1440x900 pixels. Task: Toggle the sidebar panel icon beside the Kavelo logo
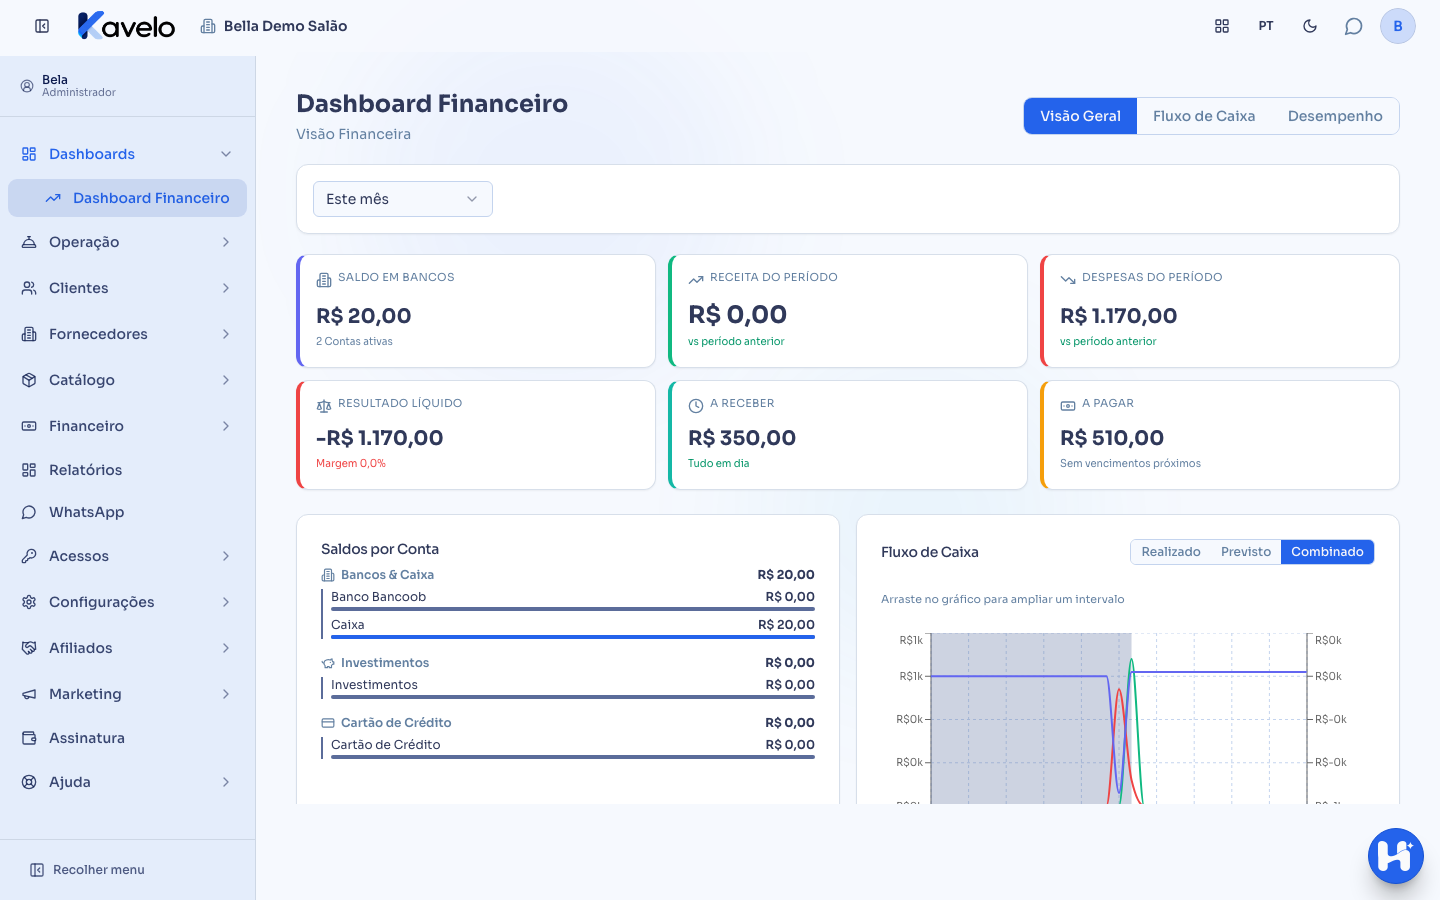(x=42, y=26)
